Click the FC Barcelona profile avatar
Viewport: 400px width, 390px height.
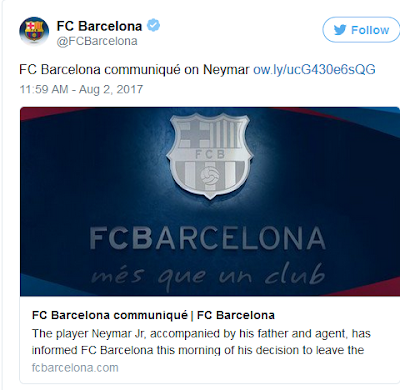coord(34,31)
